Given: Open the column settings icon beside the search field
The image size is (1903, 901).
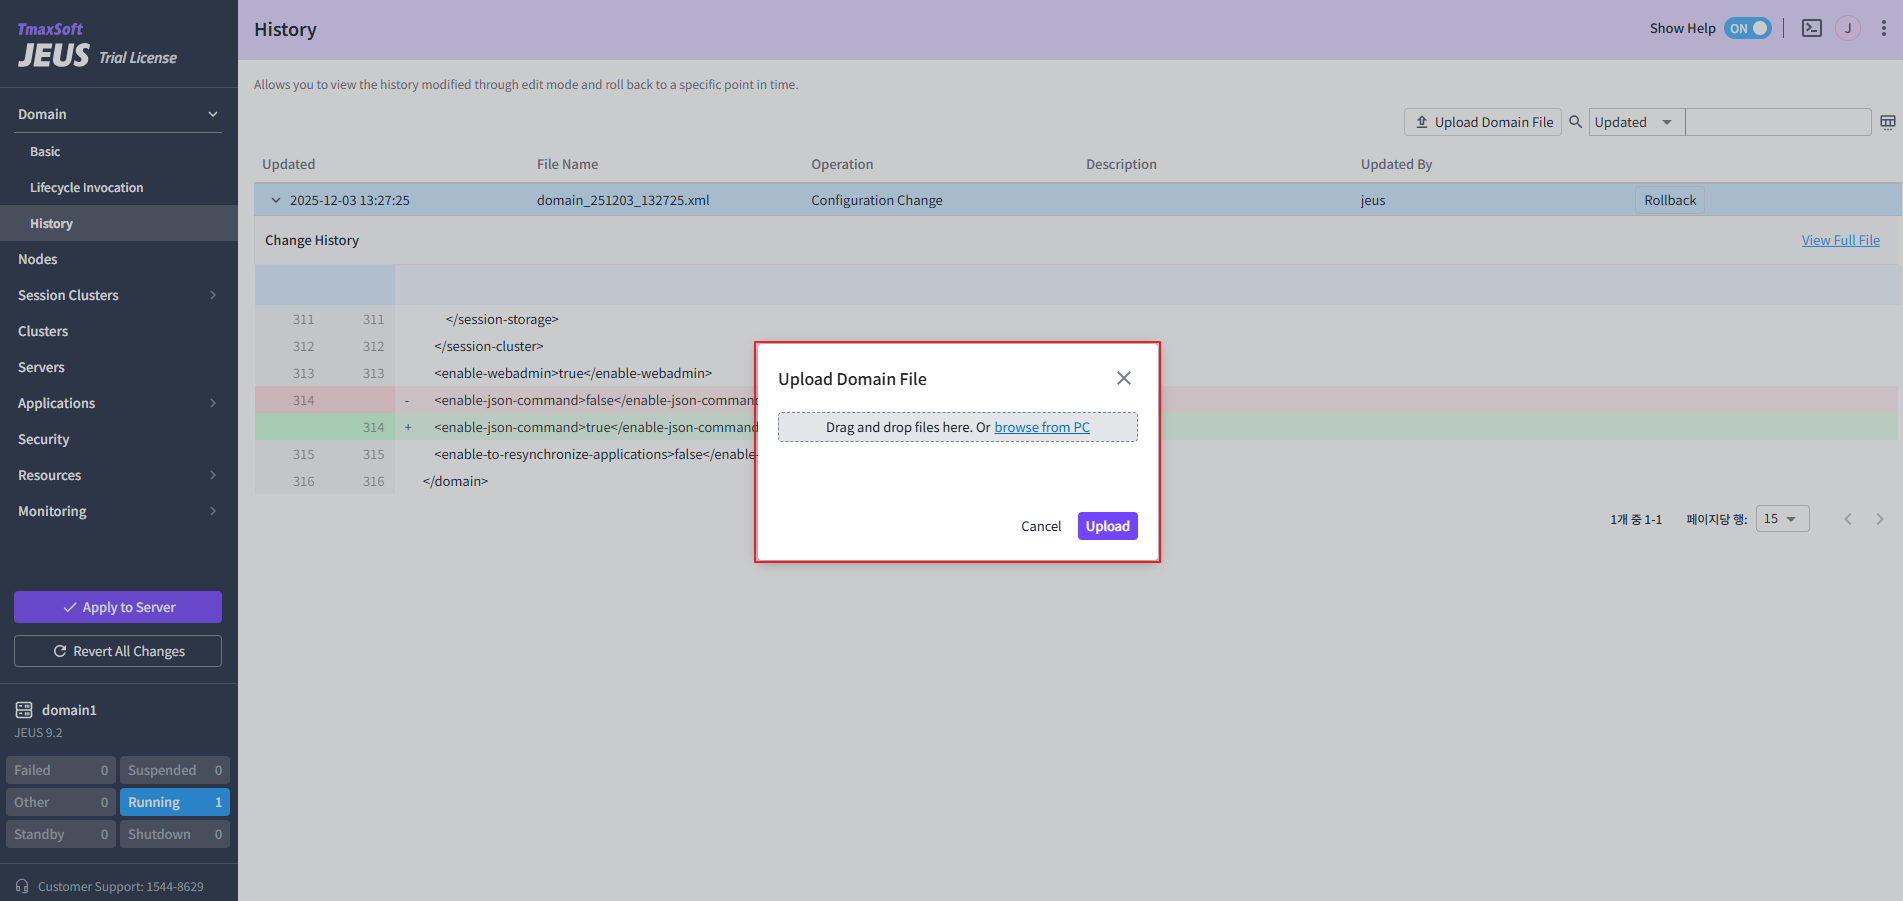Looking at the screenshot, I should click(1888, 121).
